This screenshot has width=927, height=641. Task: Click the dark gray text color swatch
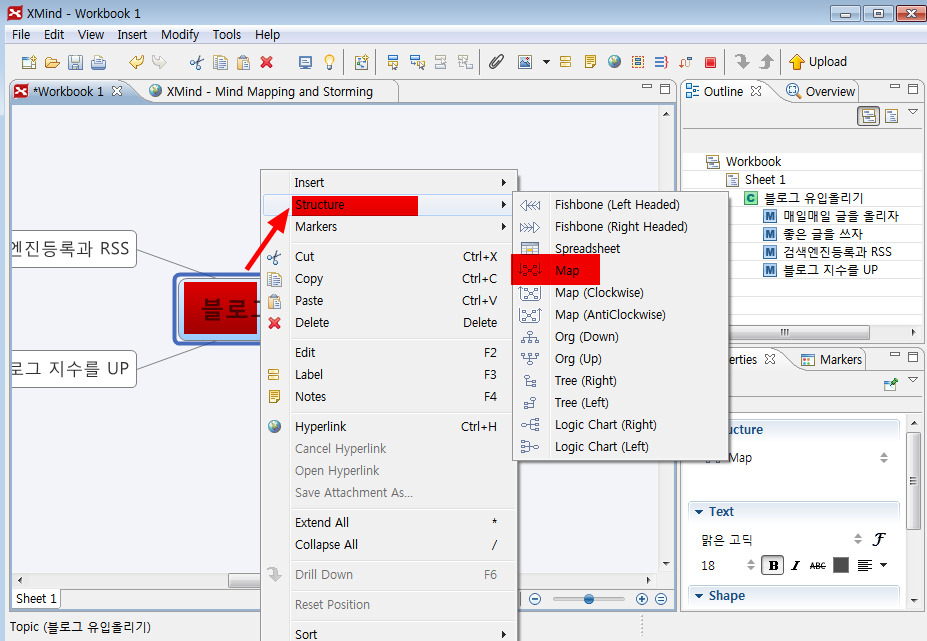tap(841, 565)
